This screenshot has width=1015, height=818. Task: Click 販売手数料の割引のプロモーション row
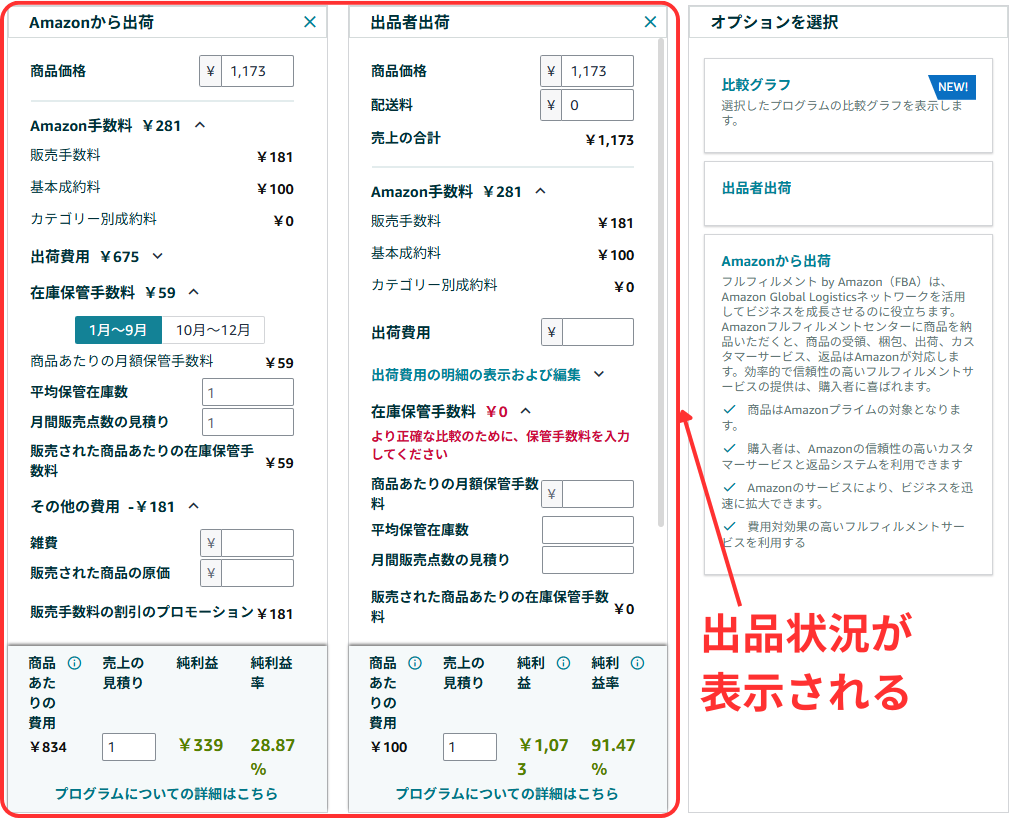tap(162, 613)
